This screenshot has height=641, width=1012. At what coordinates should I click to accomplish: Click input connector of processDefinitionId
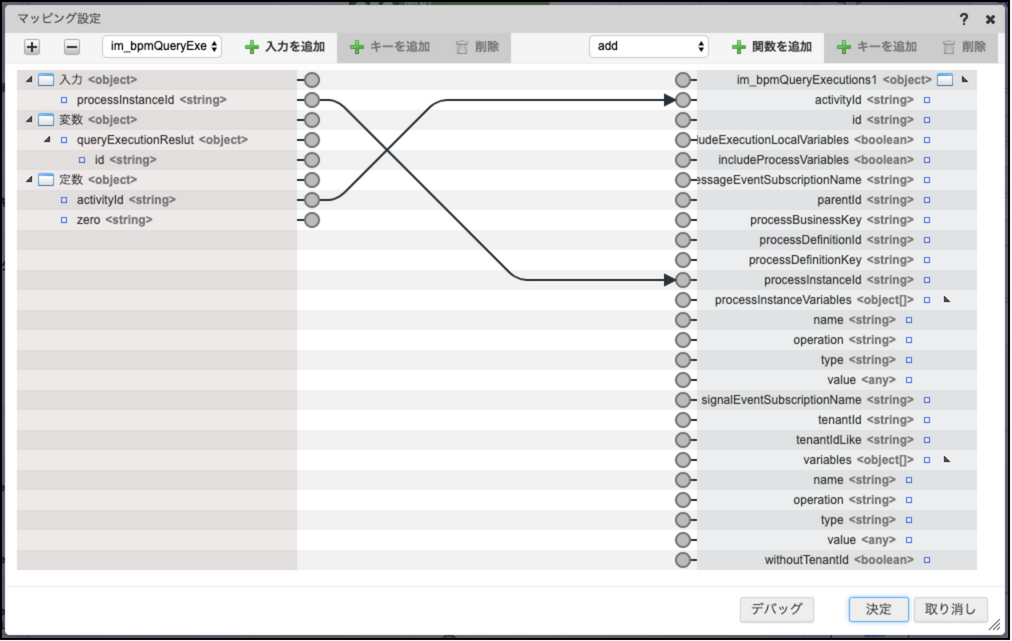pos(683,240)
